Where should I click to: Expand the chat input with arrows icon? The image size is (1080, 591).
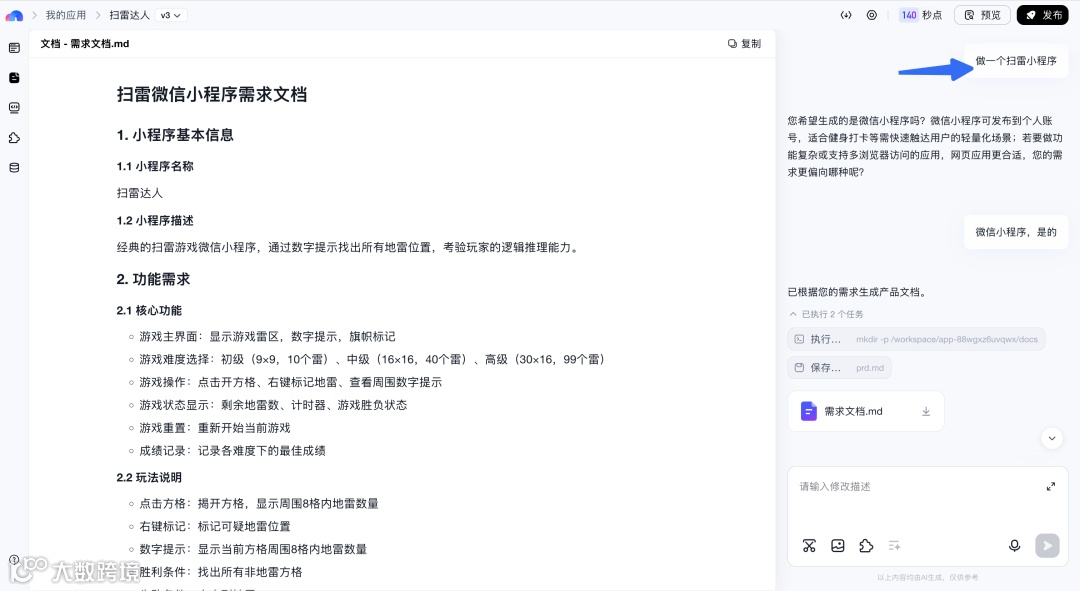click(1051, 486)
